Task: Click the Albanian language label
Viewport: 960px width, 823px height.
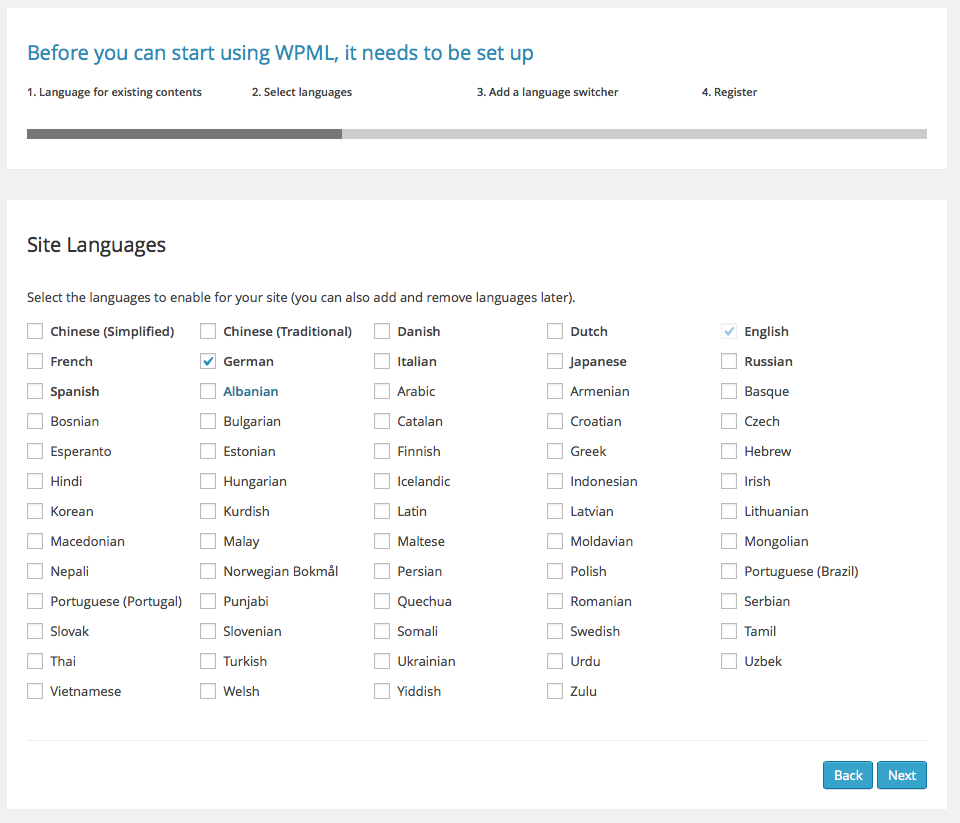Action: (x=250, y=391)
